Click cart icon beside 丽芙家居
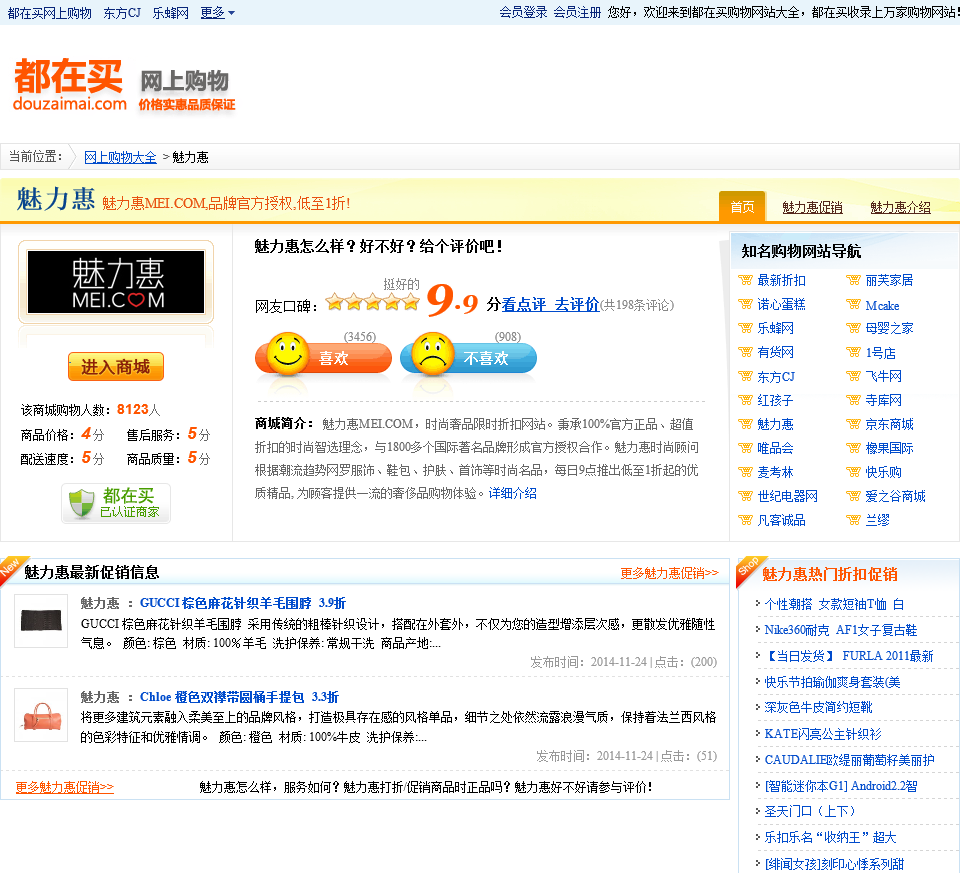Viewport: 960px width, 873px height. 853,280
